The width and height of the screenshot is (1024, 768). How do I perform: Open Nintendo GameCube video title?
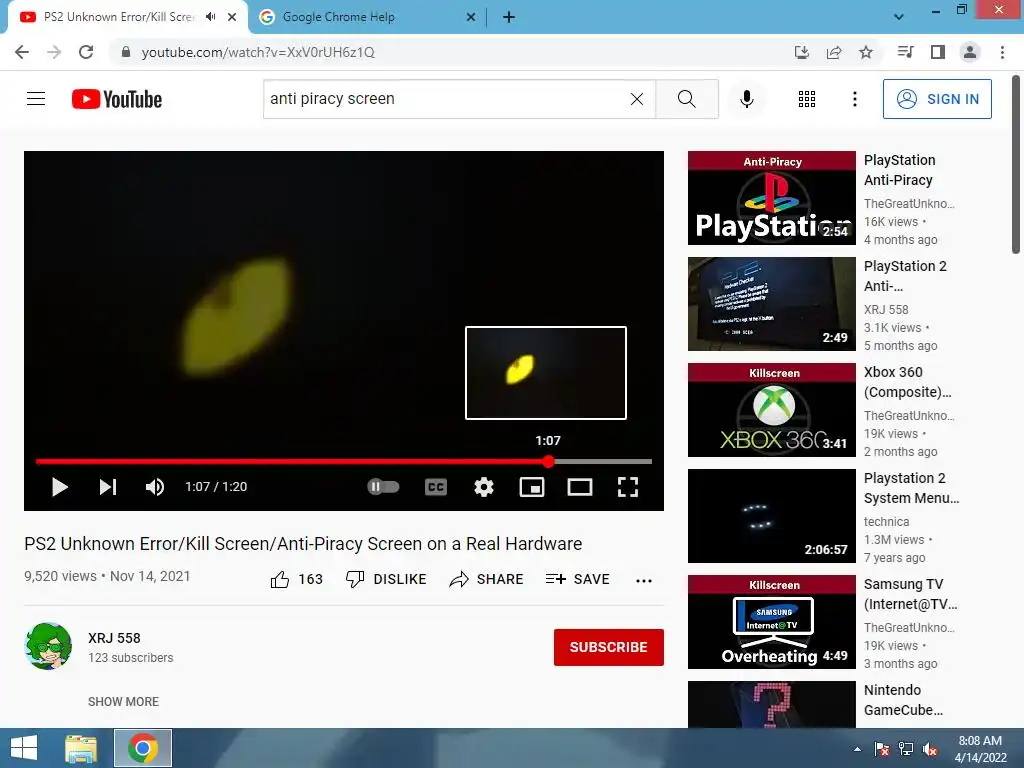(x=903, y=700)
